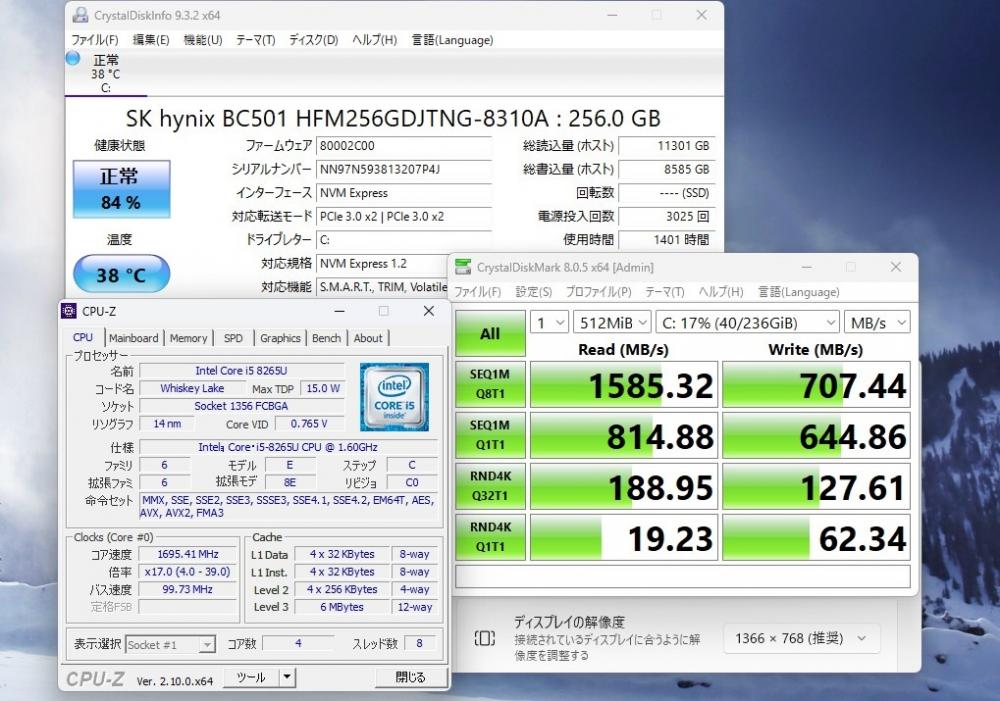Viewport: 1000px width, 701px height.
Task: Run the SEQ1M Q1T1 benchmark test
Action: pos(490,435)
